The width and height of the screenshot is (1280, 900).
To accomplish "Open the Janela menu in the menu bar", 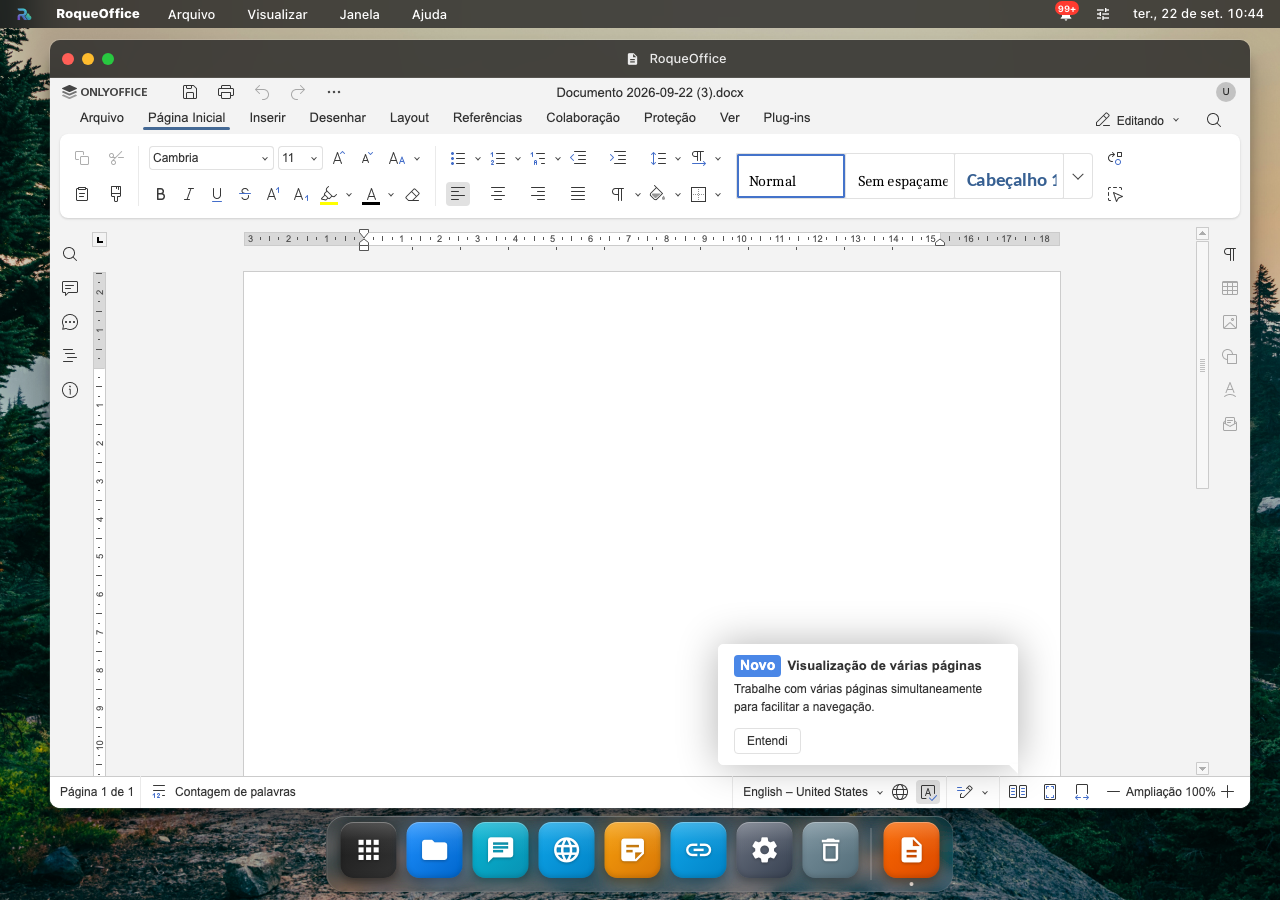I will 359,14.
